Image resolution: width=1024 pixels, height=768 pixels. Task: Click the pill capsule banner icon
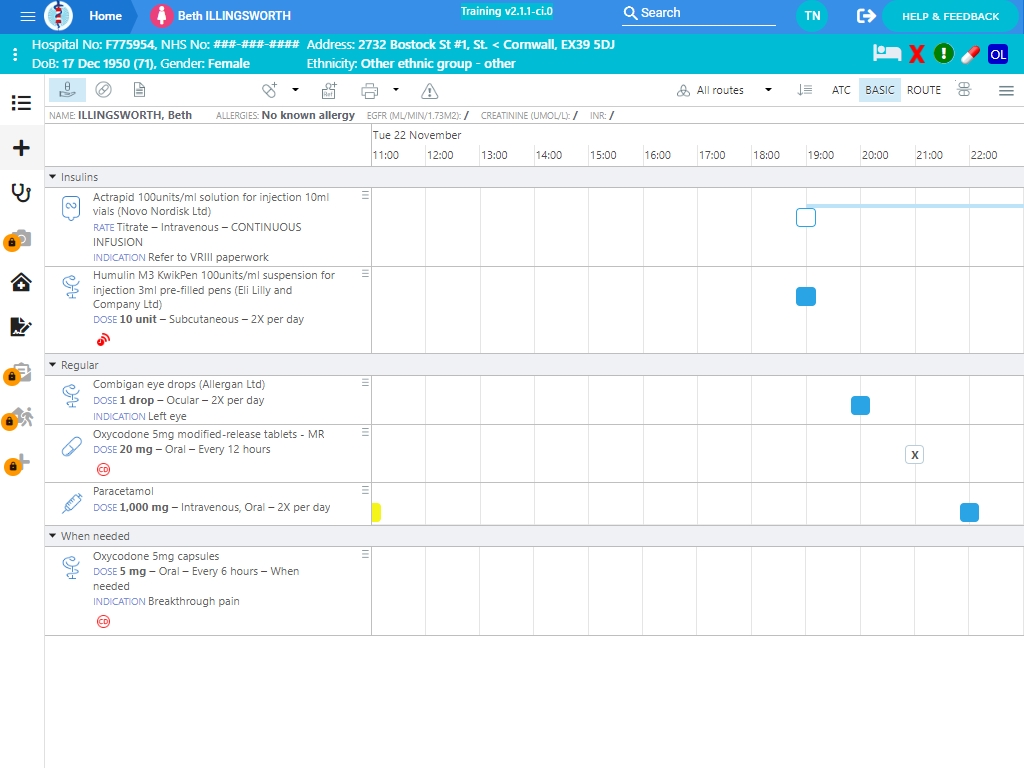tap(970, 54)
